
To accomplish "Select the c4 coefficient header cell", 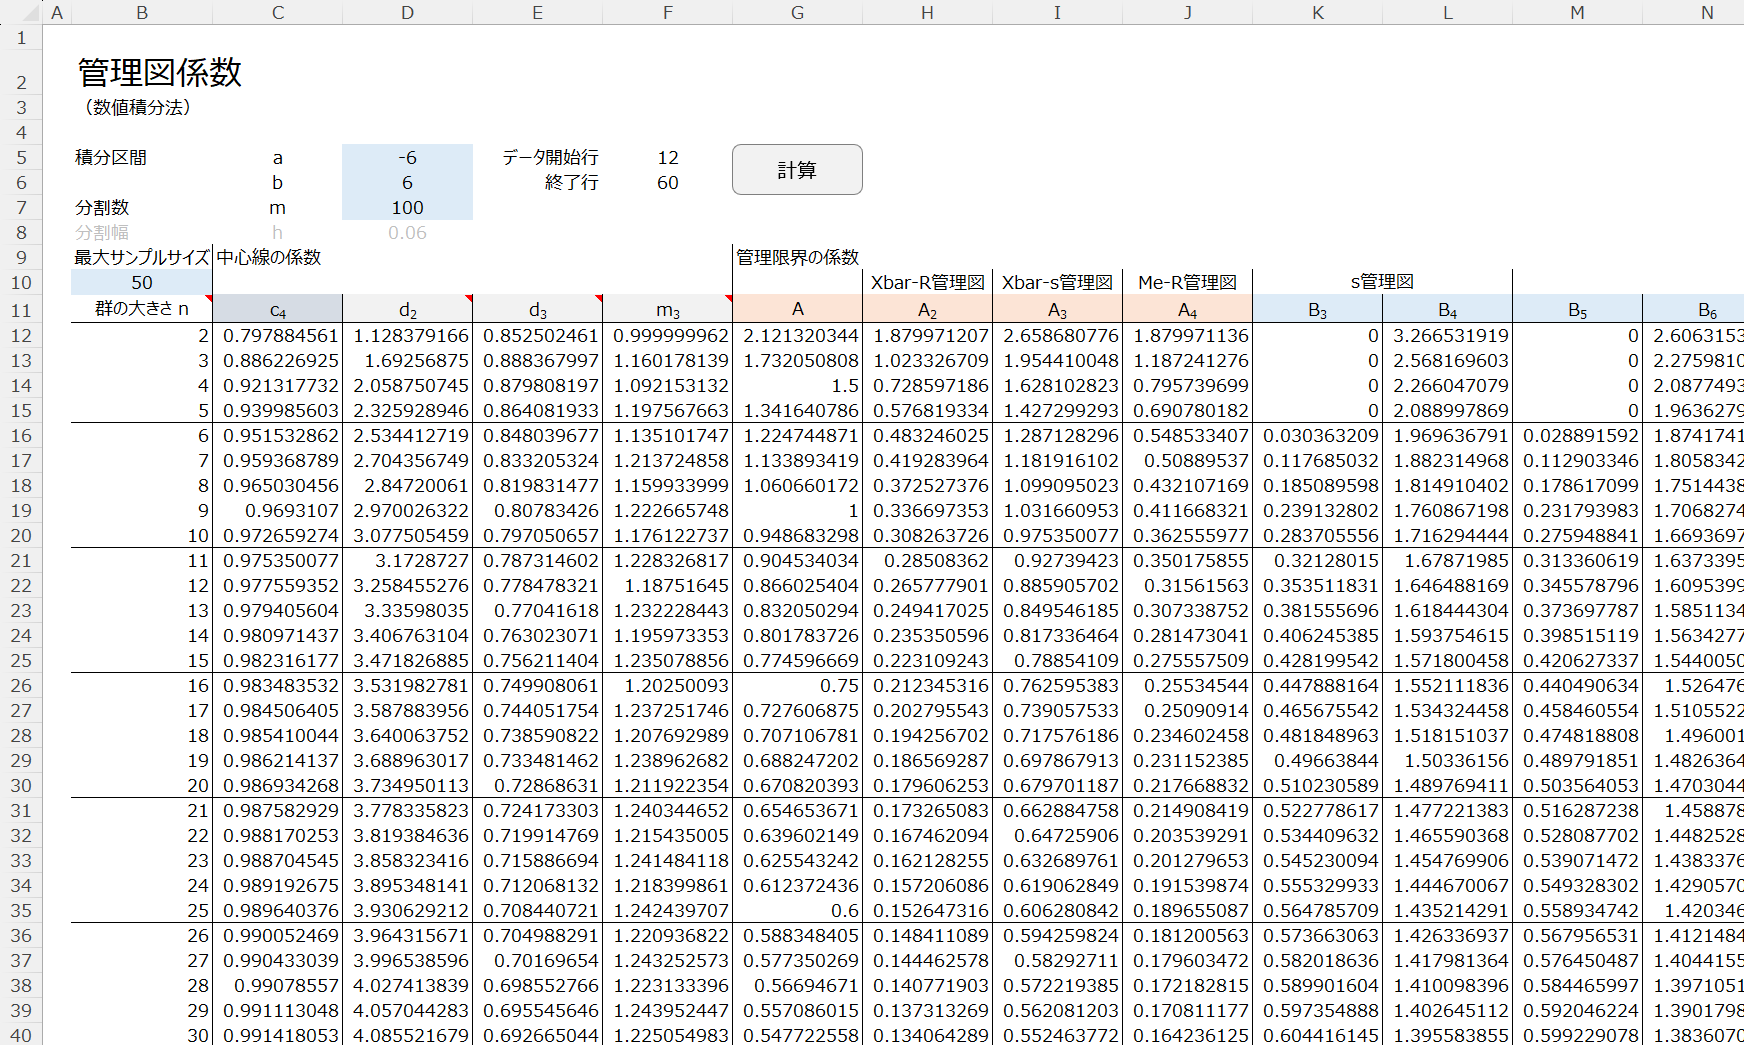I will click(277, 310).
